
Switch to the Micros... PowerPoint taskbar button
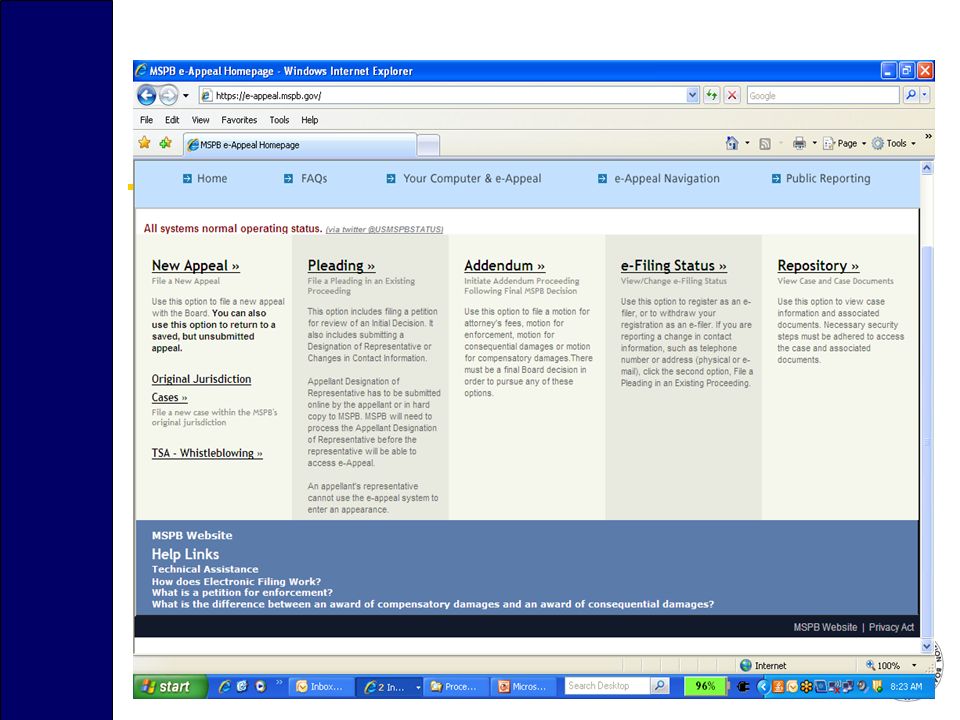(x=524, y=686)
